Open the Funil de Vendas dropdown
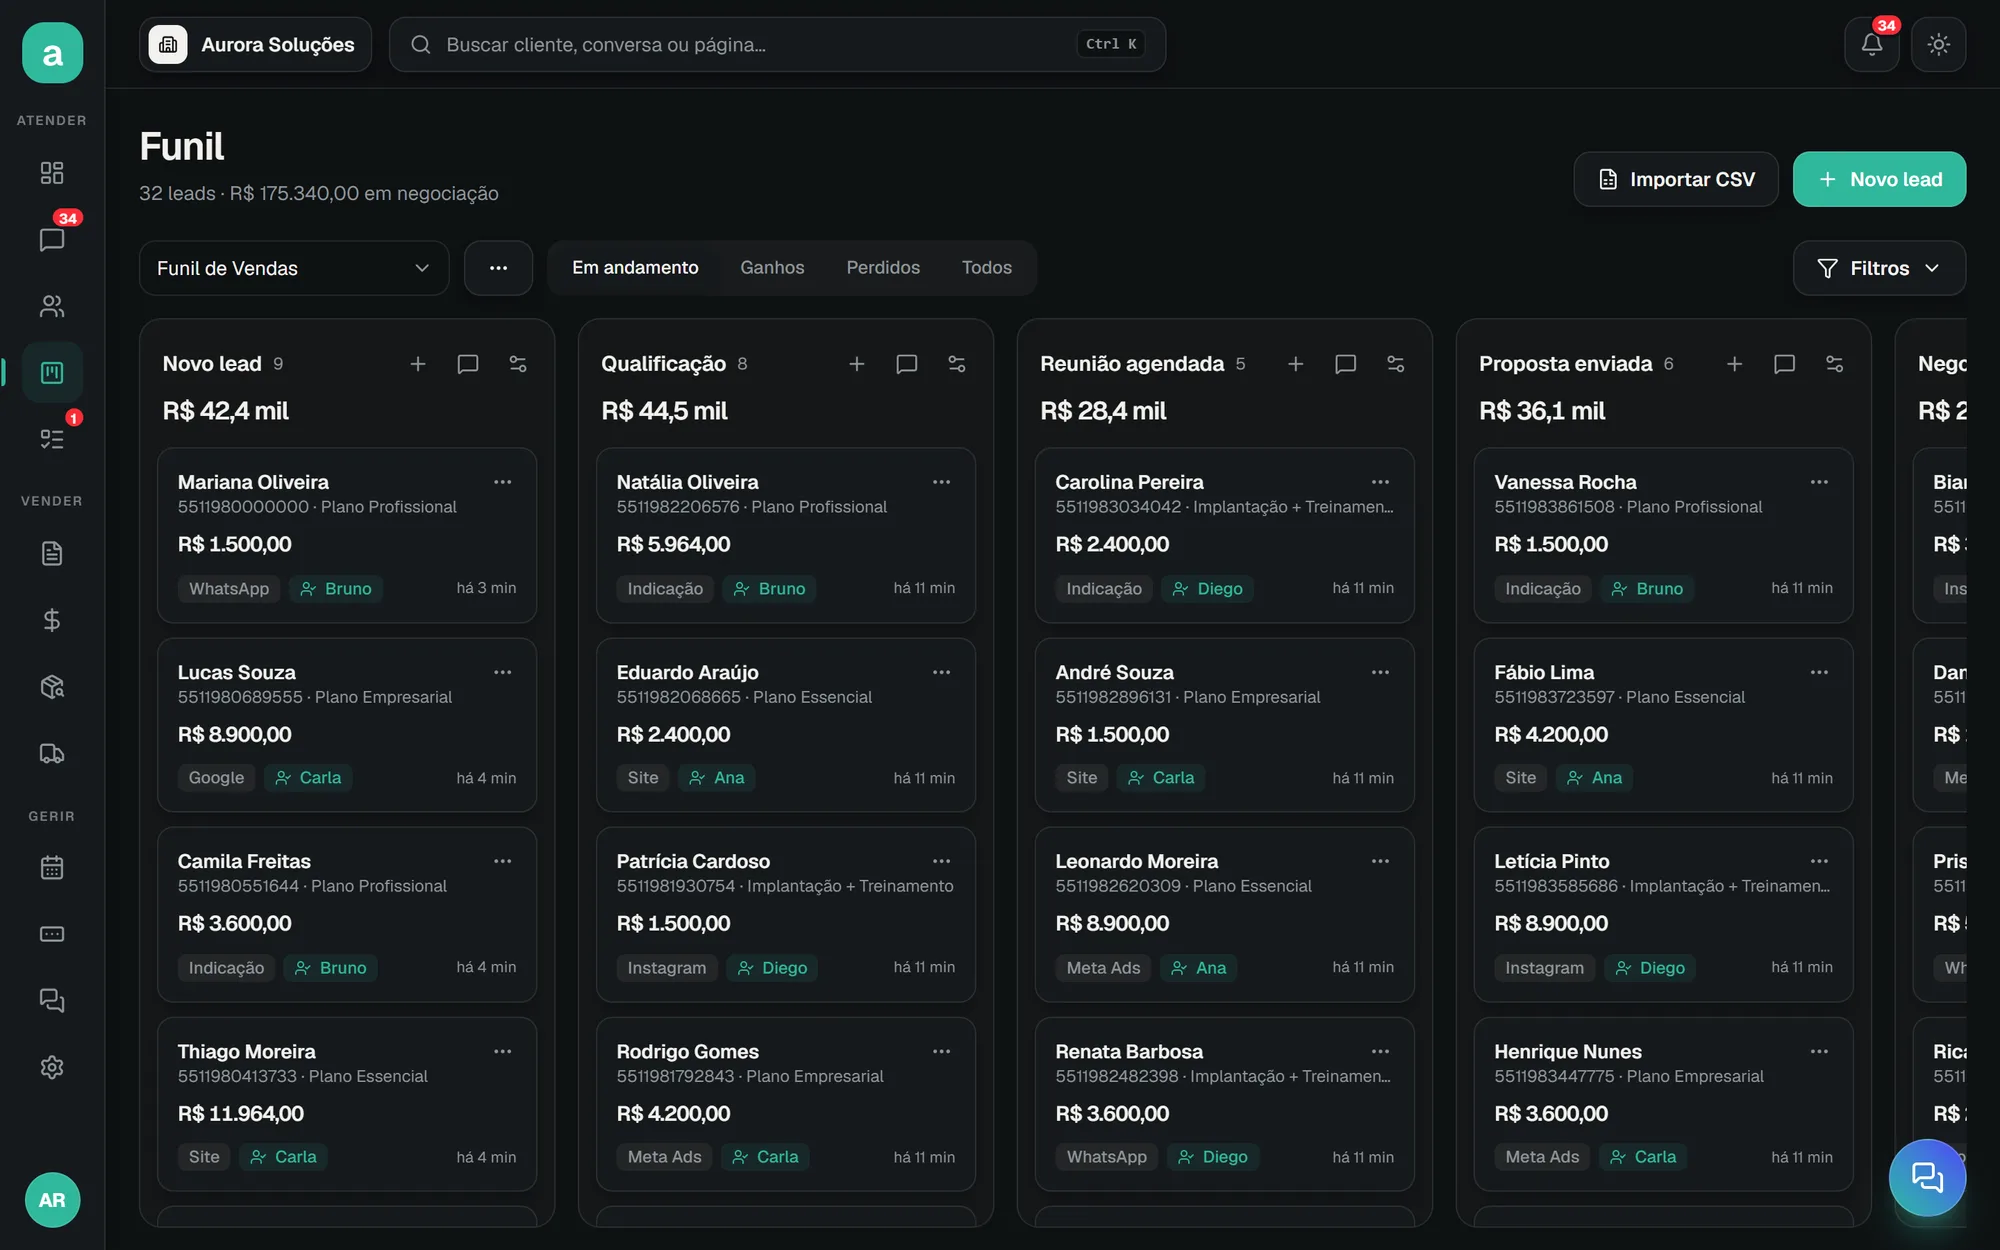This screenshot has height=1250, width=2000. (x=294, y=268)
